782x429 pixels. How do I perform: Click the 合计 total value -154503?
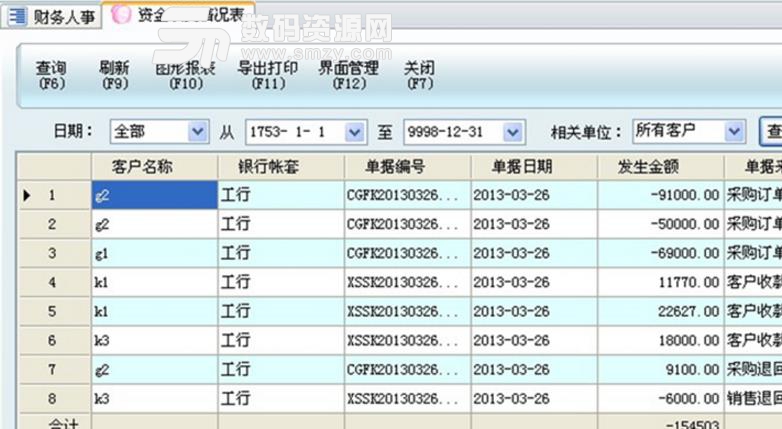tap(692, 424)
